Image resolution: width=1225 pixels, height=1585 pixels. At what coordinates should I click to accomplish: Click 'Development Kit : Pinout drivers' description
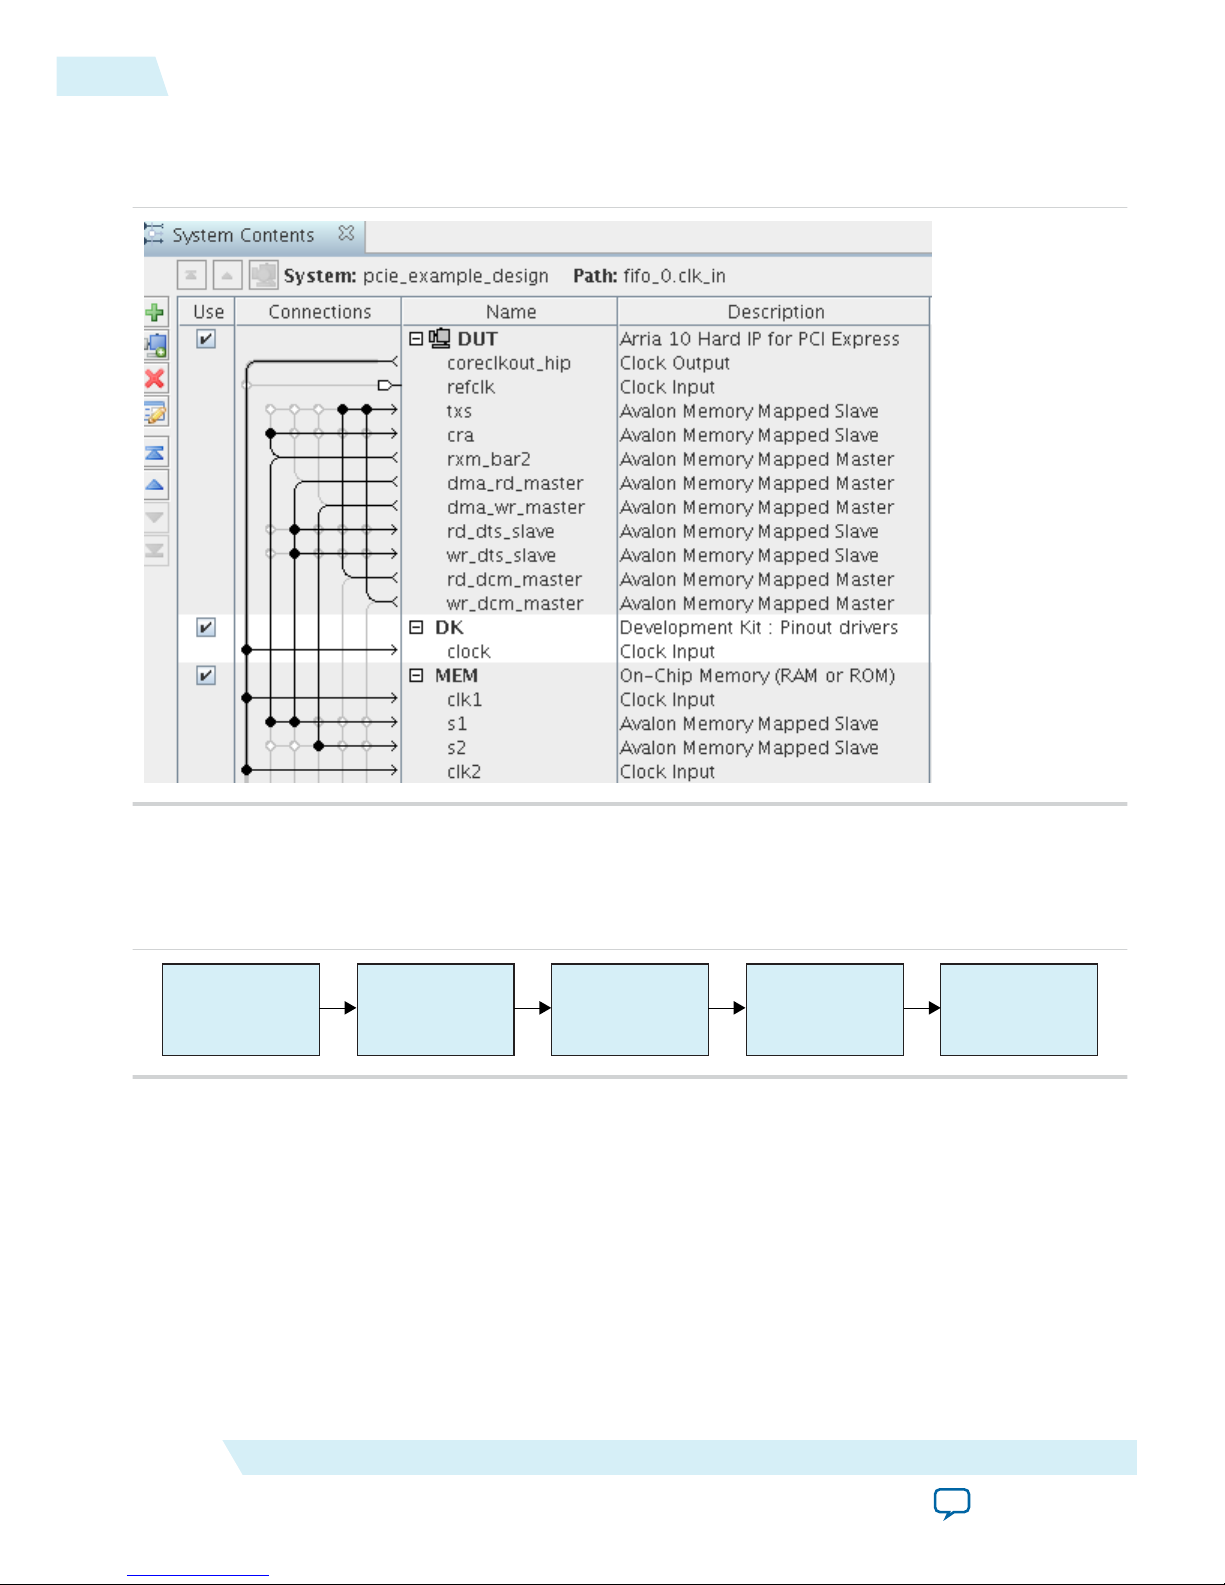758,627
